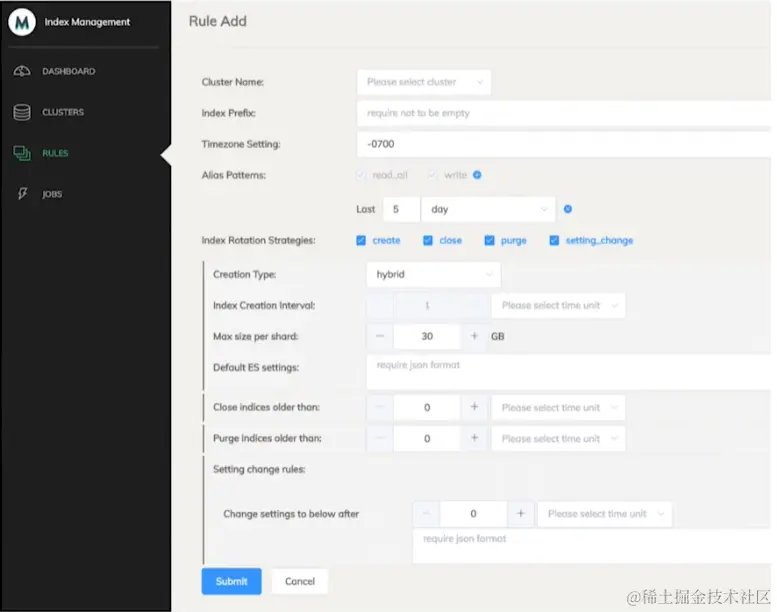The image size is (777, 612).
Task: Decrease Max size per shard value
Action: (380, 336)
